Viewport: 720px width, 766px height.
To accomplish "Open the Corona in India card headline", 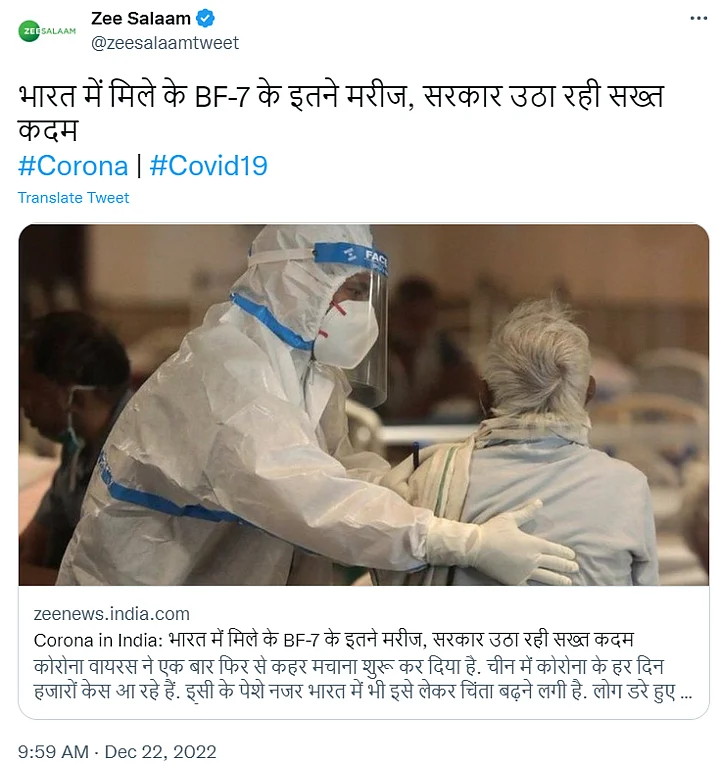I will (x=333, y=640).
